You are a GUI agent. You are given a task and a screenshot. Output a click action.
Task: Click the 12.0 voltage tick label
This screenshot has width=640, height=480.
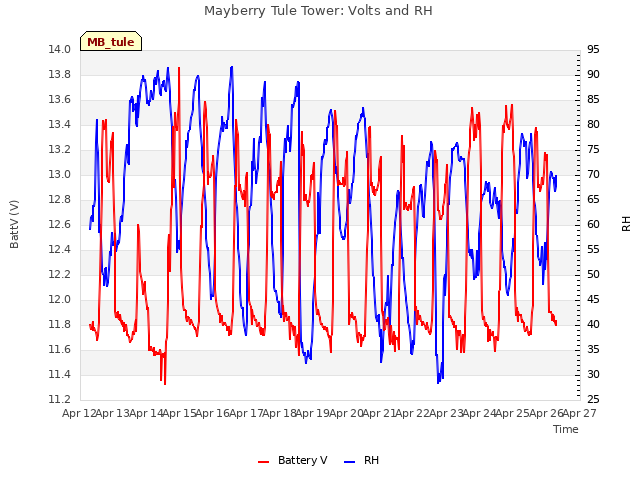coord(60,300)
